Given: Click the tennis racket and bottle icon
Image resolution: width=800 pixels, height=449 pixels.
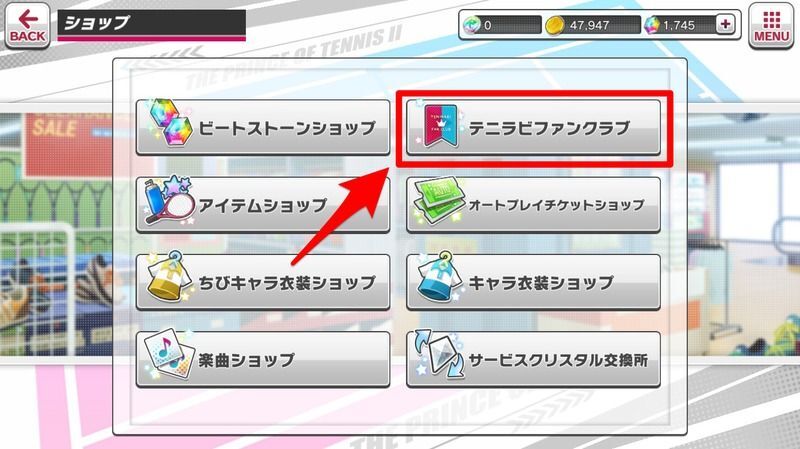Looking at the screenshot, I should [169, 201].
